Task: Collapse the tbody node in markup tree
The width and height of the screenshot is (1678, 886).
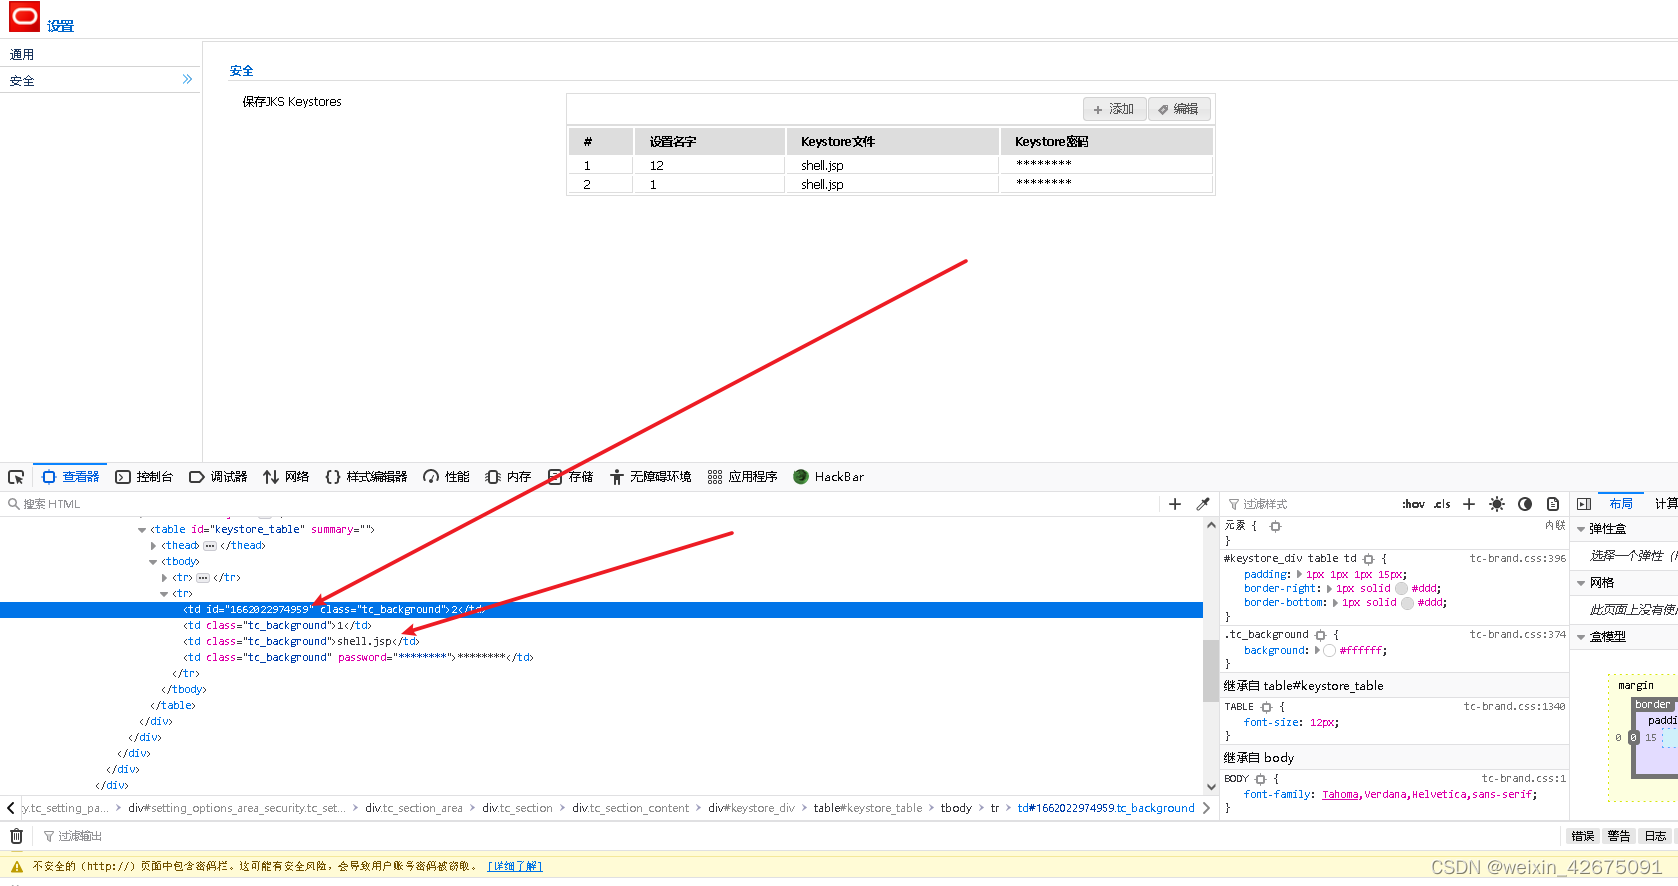Action: (153, 562)
